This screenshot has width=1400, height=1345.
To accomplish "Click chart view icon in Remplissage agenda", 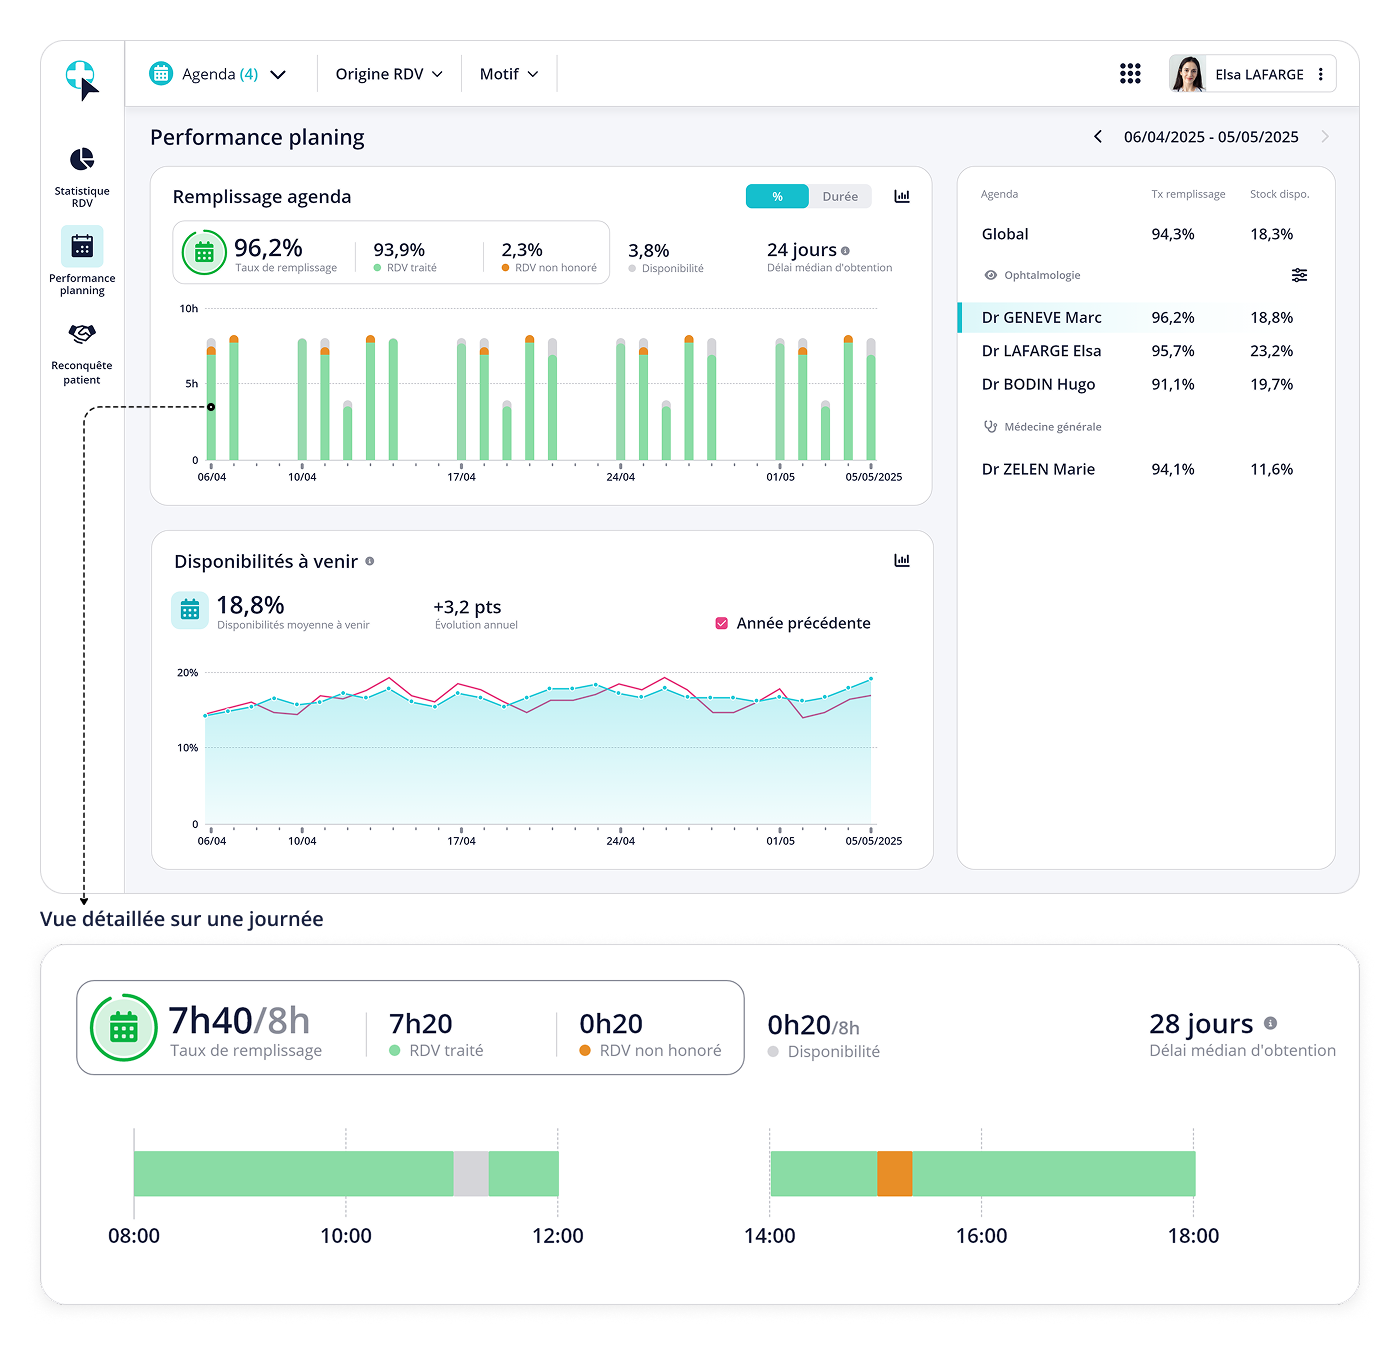I will (x=902, y=196).
